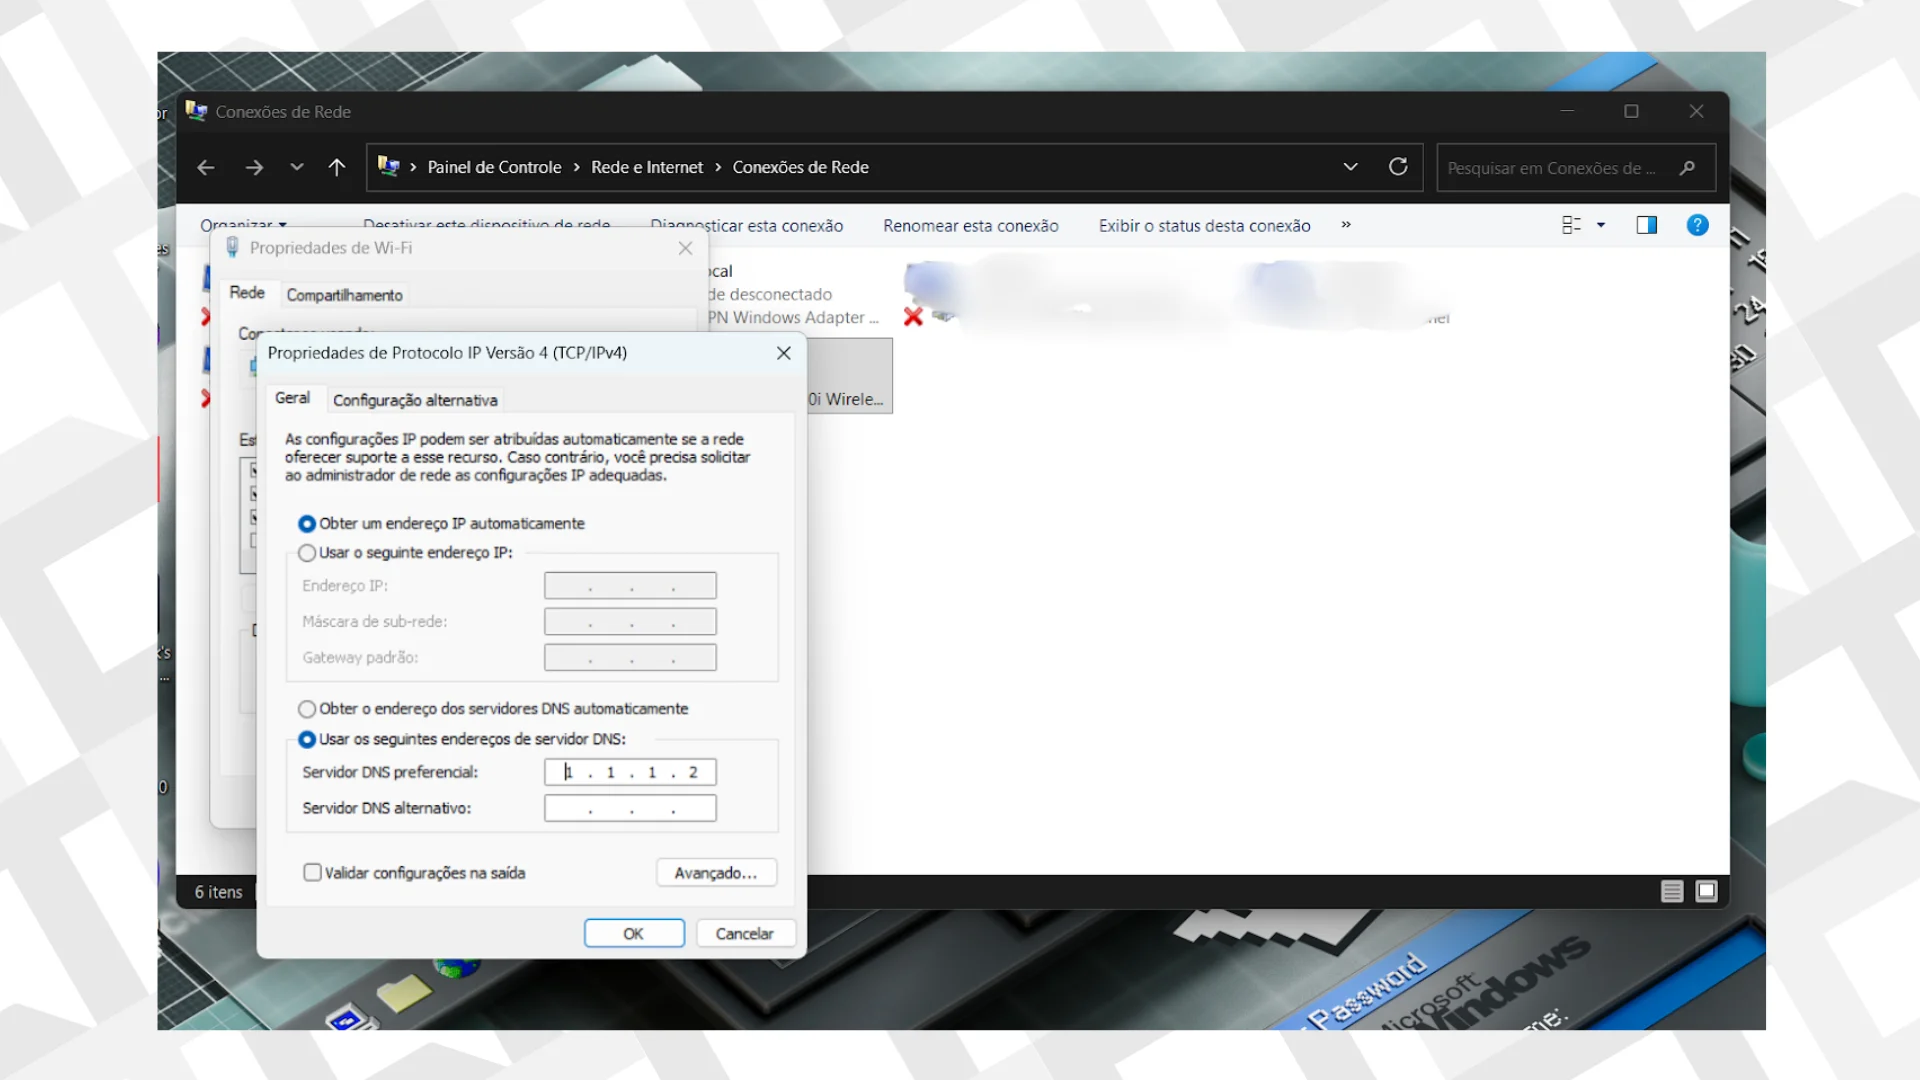Show more toolbar commands chevron
1920x1080 pixels.
(1346, 225)
